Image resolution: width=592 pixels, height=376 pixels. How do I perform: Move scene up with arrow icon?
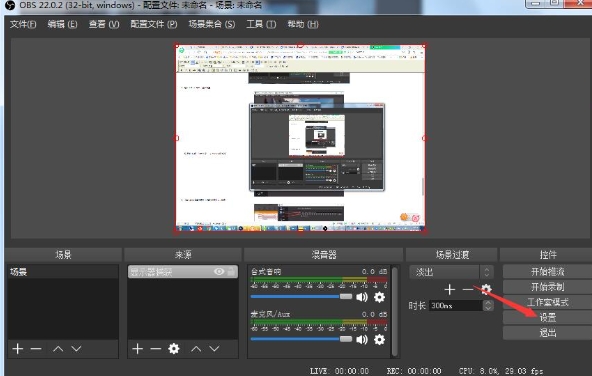tap(58, 349)
